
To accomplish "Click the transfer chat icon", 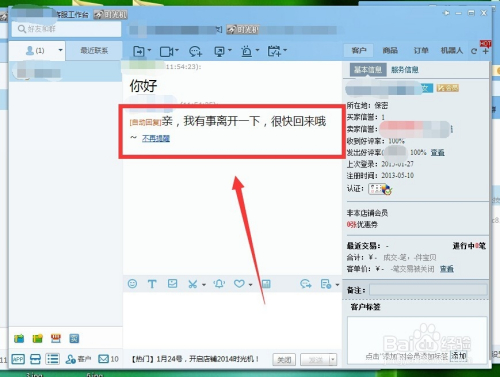I will 138,51.
